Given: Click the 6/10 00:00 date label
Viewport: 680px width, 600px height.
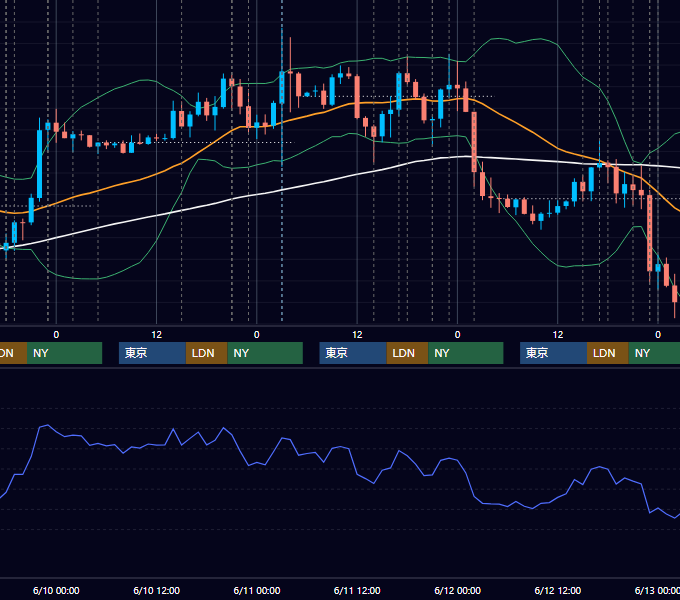Looking at the screenshot, I should point(56,590).
